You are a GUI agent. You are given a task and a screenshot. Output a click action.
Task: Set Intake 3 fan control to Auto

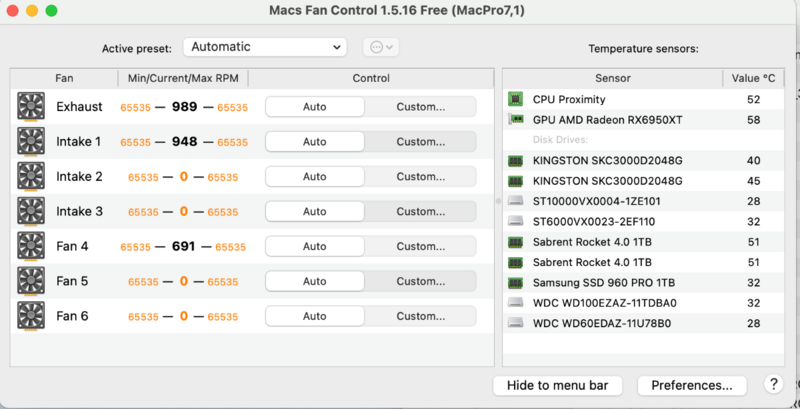coord(314,211)
